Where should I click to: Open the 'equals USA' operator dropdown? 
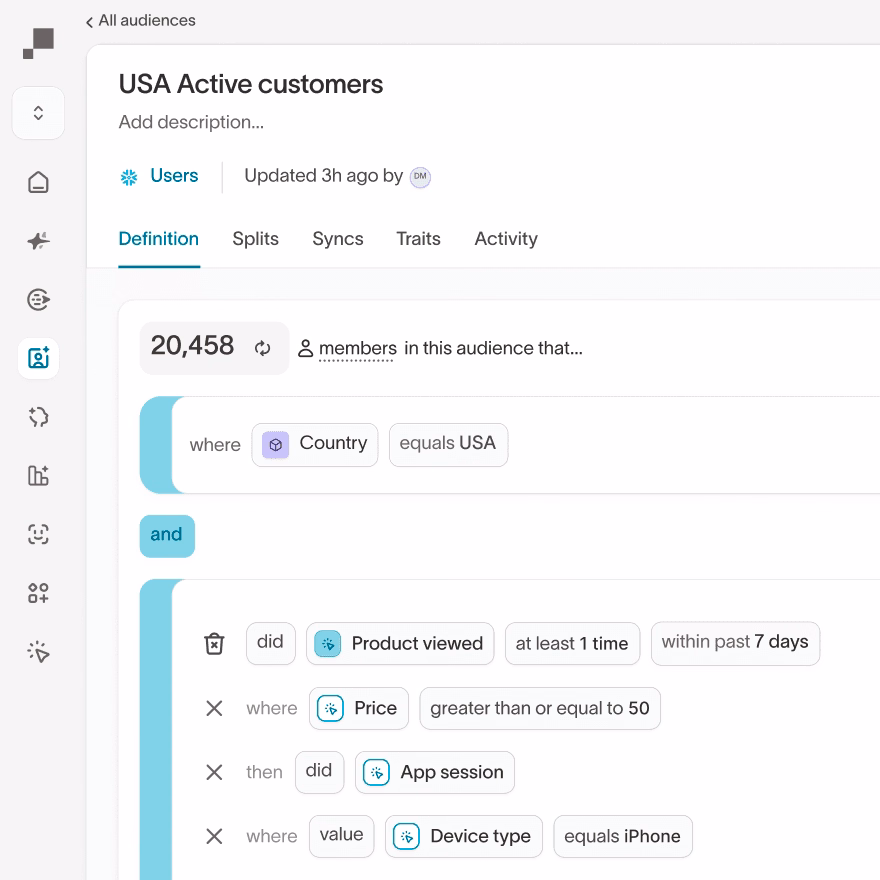coord(448,444)
